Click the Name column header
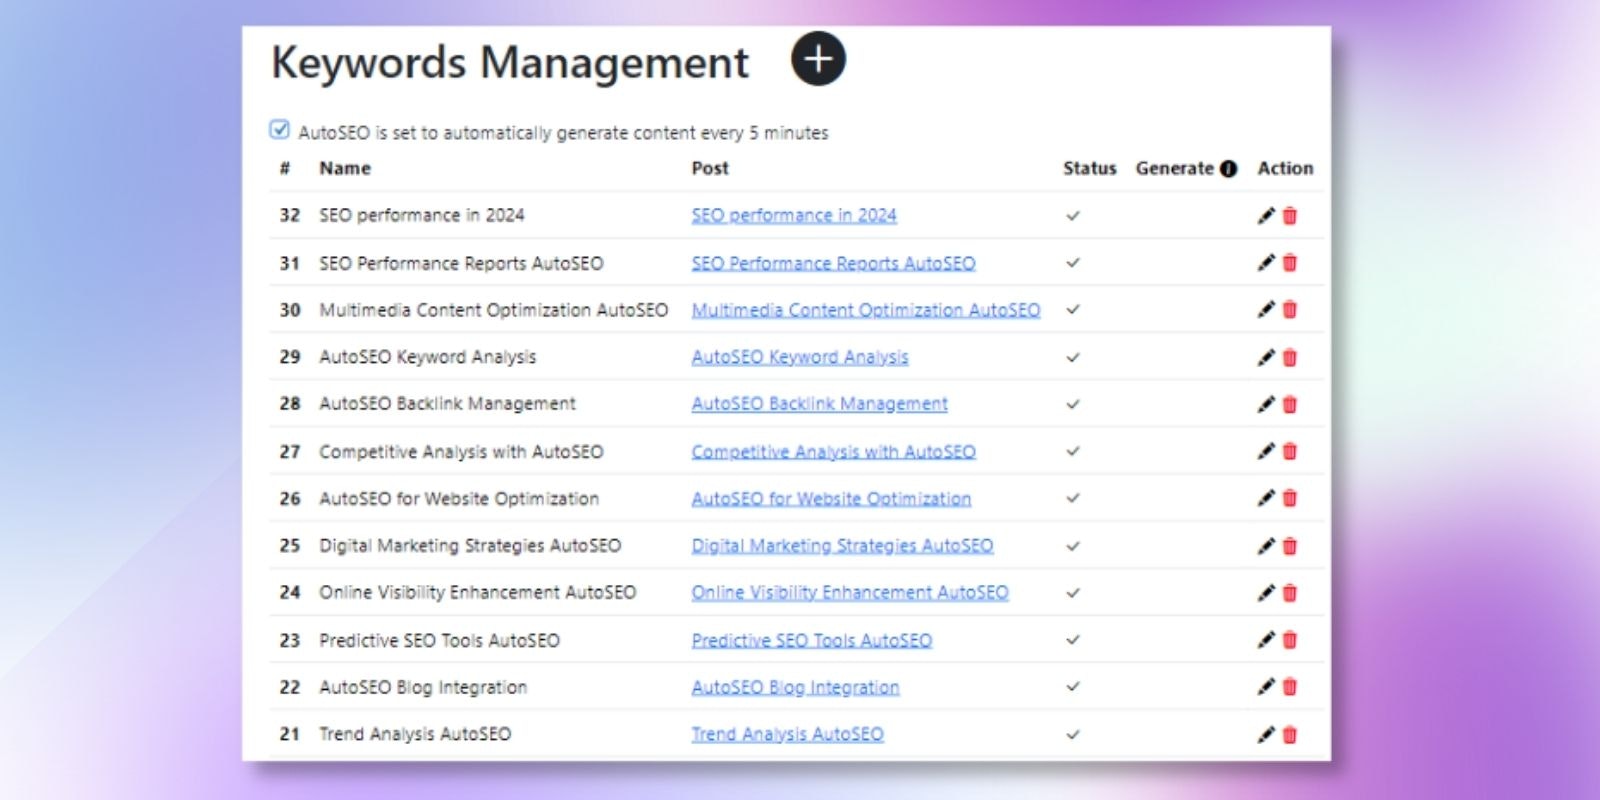This screenshot has height=800, width=1600. pos(345,168)
